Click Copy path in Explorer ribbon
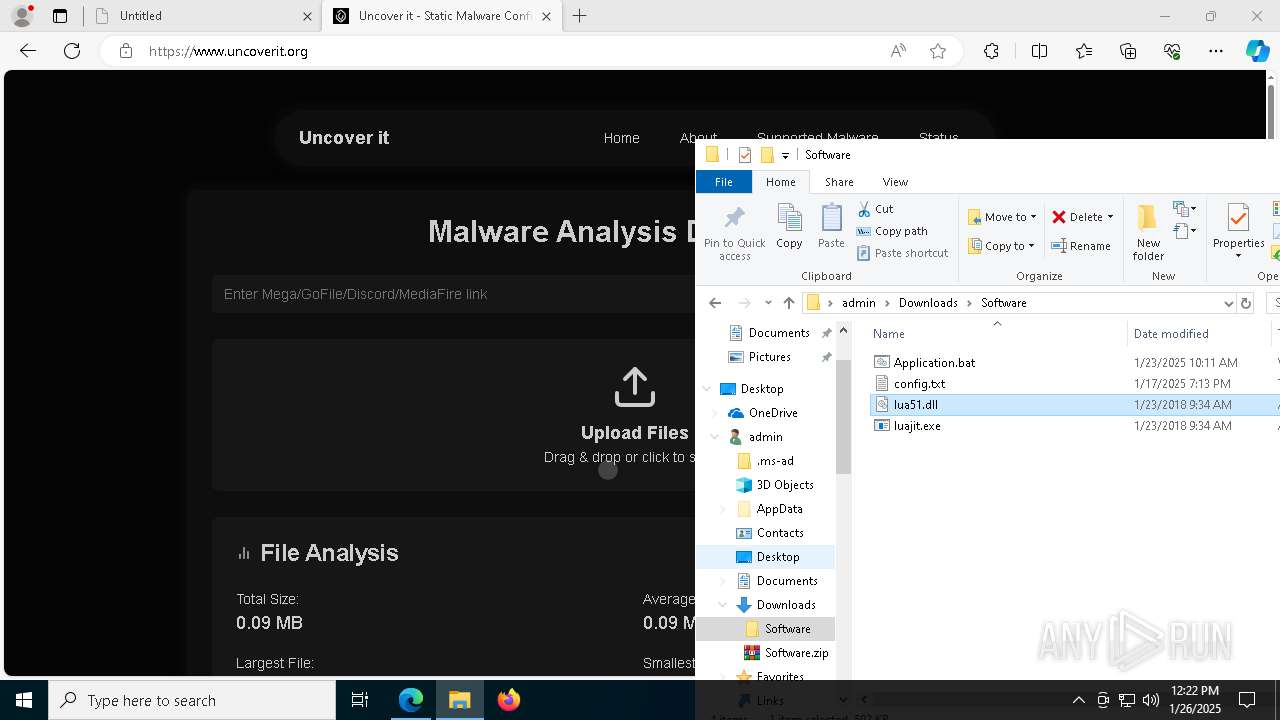 [x=891, y=231]
